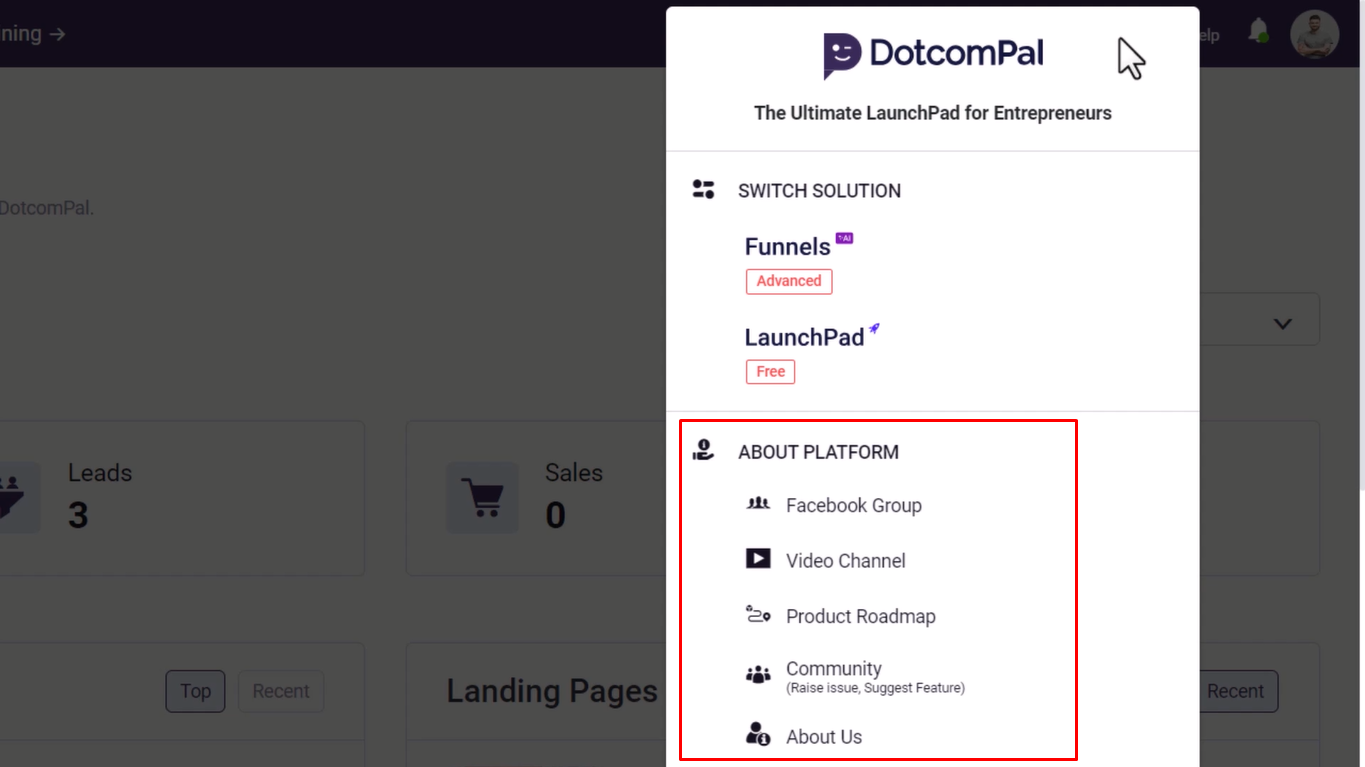Select the Top tab button
Screen dimensions: 1365x767
tap(195, 691)
